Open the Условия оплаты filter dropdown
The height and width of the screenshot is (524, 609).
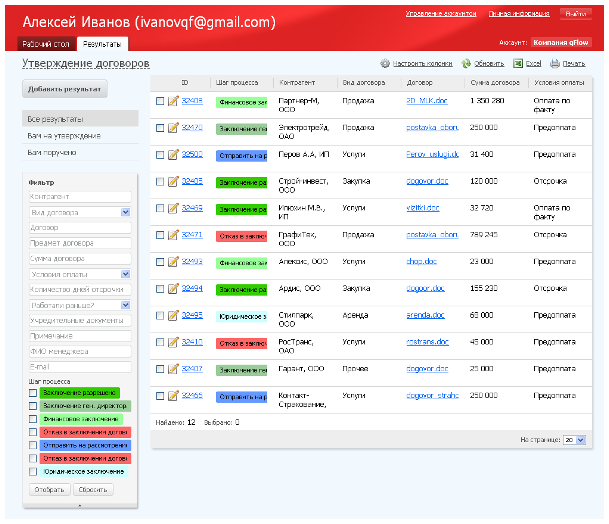coord(125,274)
